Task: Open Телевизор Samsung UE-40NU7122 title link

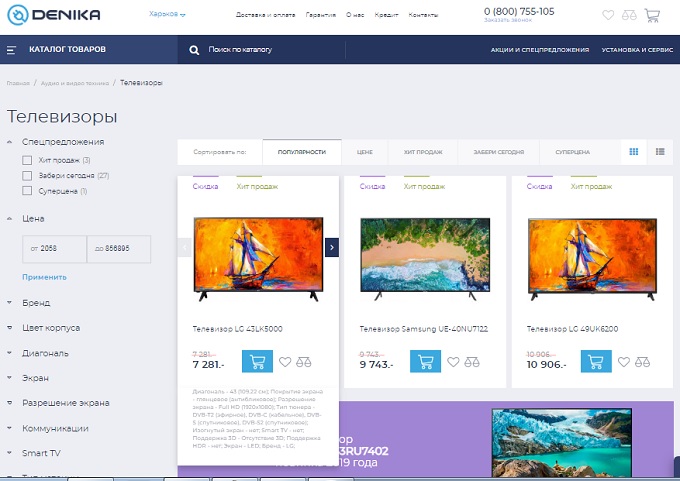Action: point(424,329)
